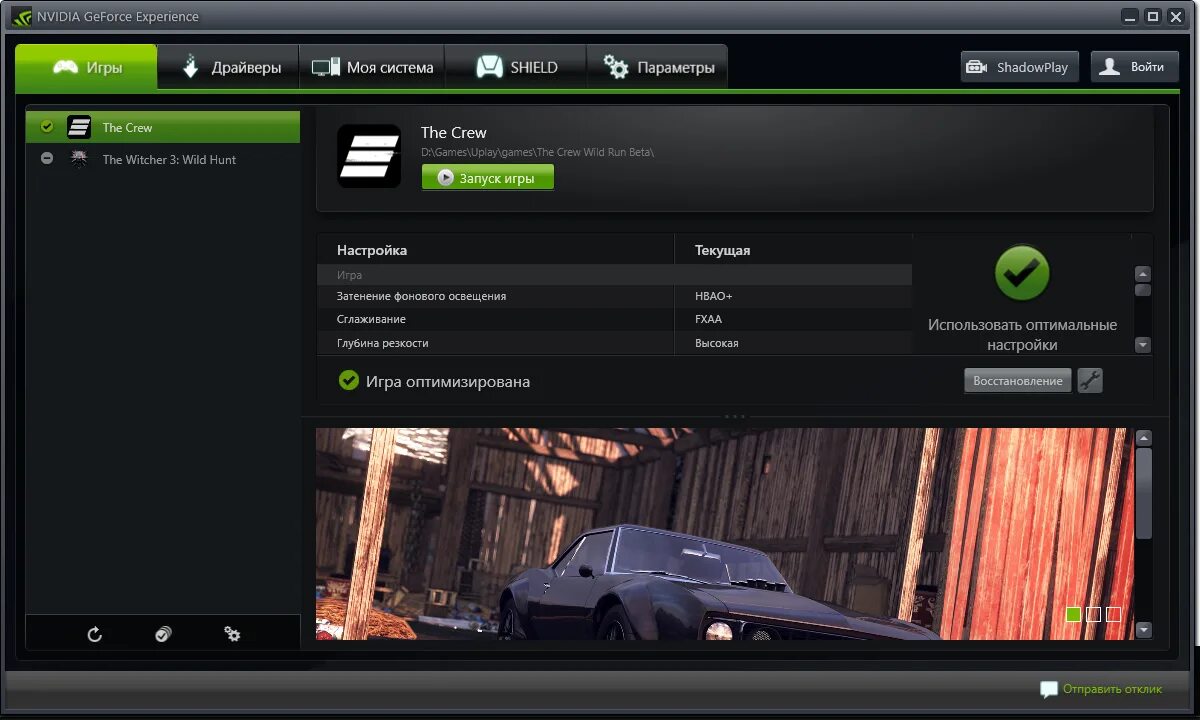Minimize the GeForce Experience window

tap(1130, 15)
